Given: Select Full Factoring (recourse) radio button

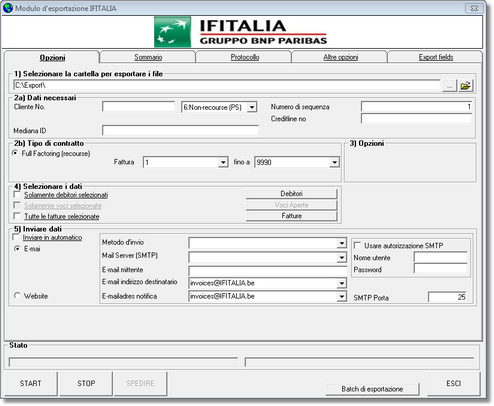Looking at the screenshot, I should pos(15,153).
